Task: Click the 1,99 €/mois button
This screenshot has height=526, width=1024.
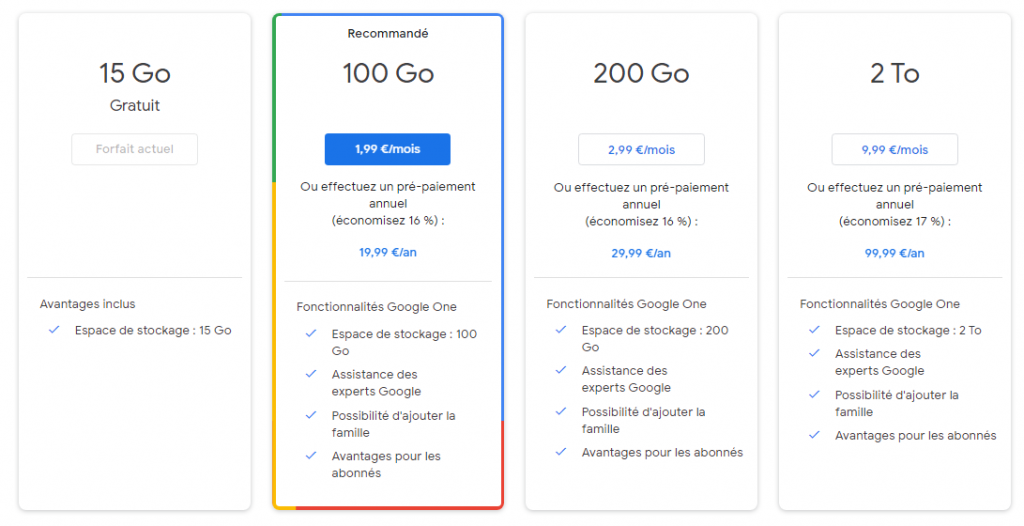Action: [x=387, y=149]
